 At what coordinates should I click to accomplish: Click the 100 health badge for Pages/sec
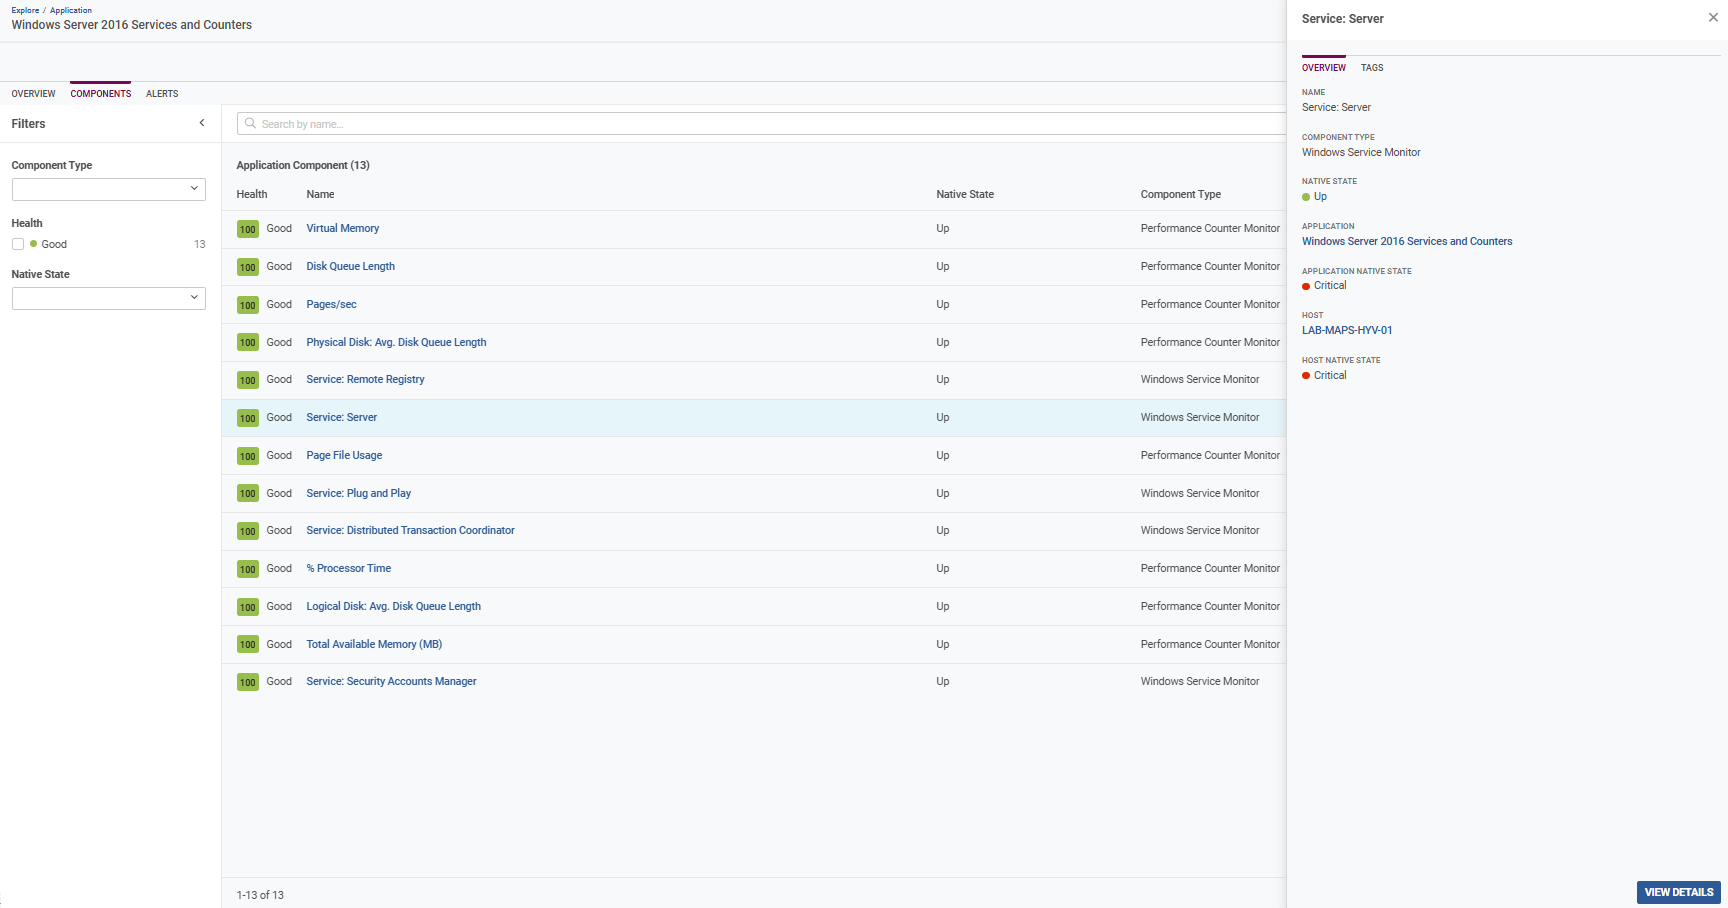pos(248,305)
